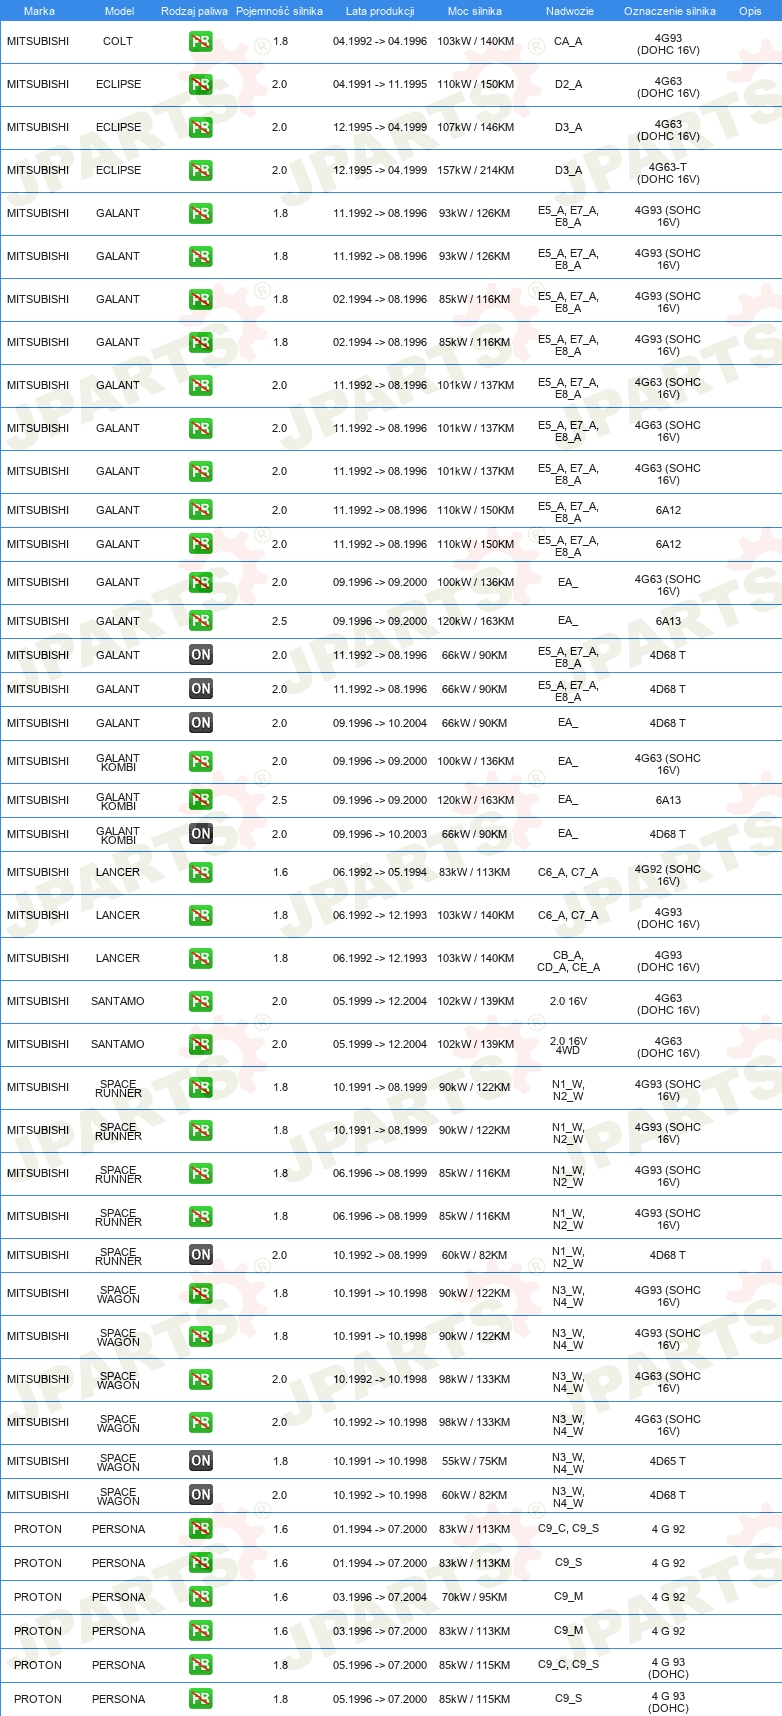Viewport: 782px width, 1716px height.
Task: Click the 107kW / 146KM power value
Action: click(475, 128)
